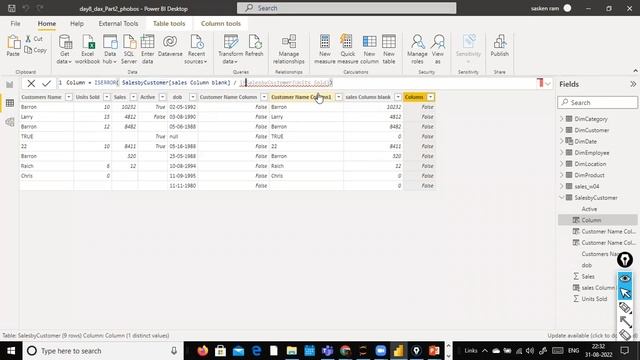This screenshot has width=640, height=360.
Task: Open filter dropdown for dob column
Action: coord(193,97)
